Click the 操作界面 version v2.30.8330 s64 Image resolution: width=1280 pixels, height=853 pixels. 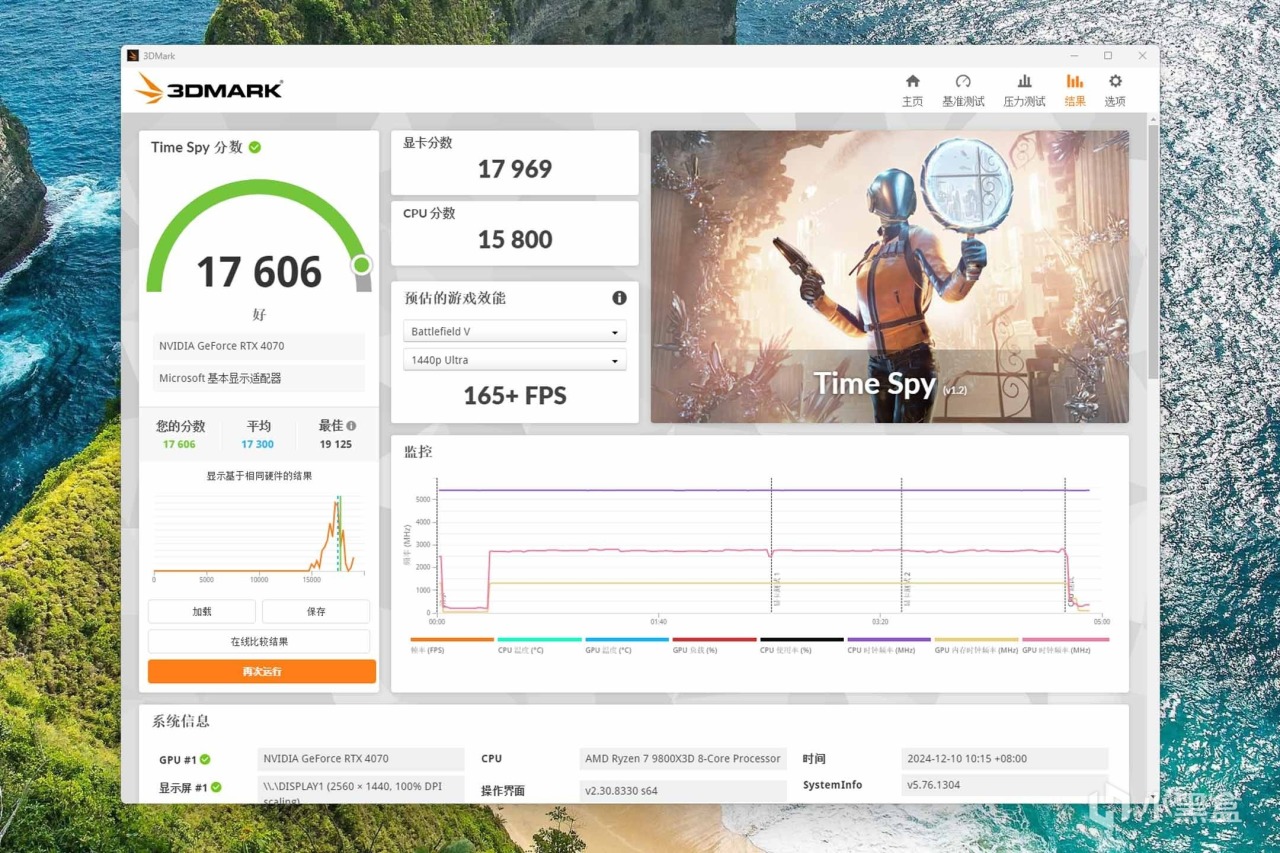[683, 790]
